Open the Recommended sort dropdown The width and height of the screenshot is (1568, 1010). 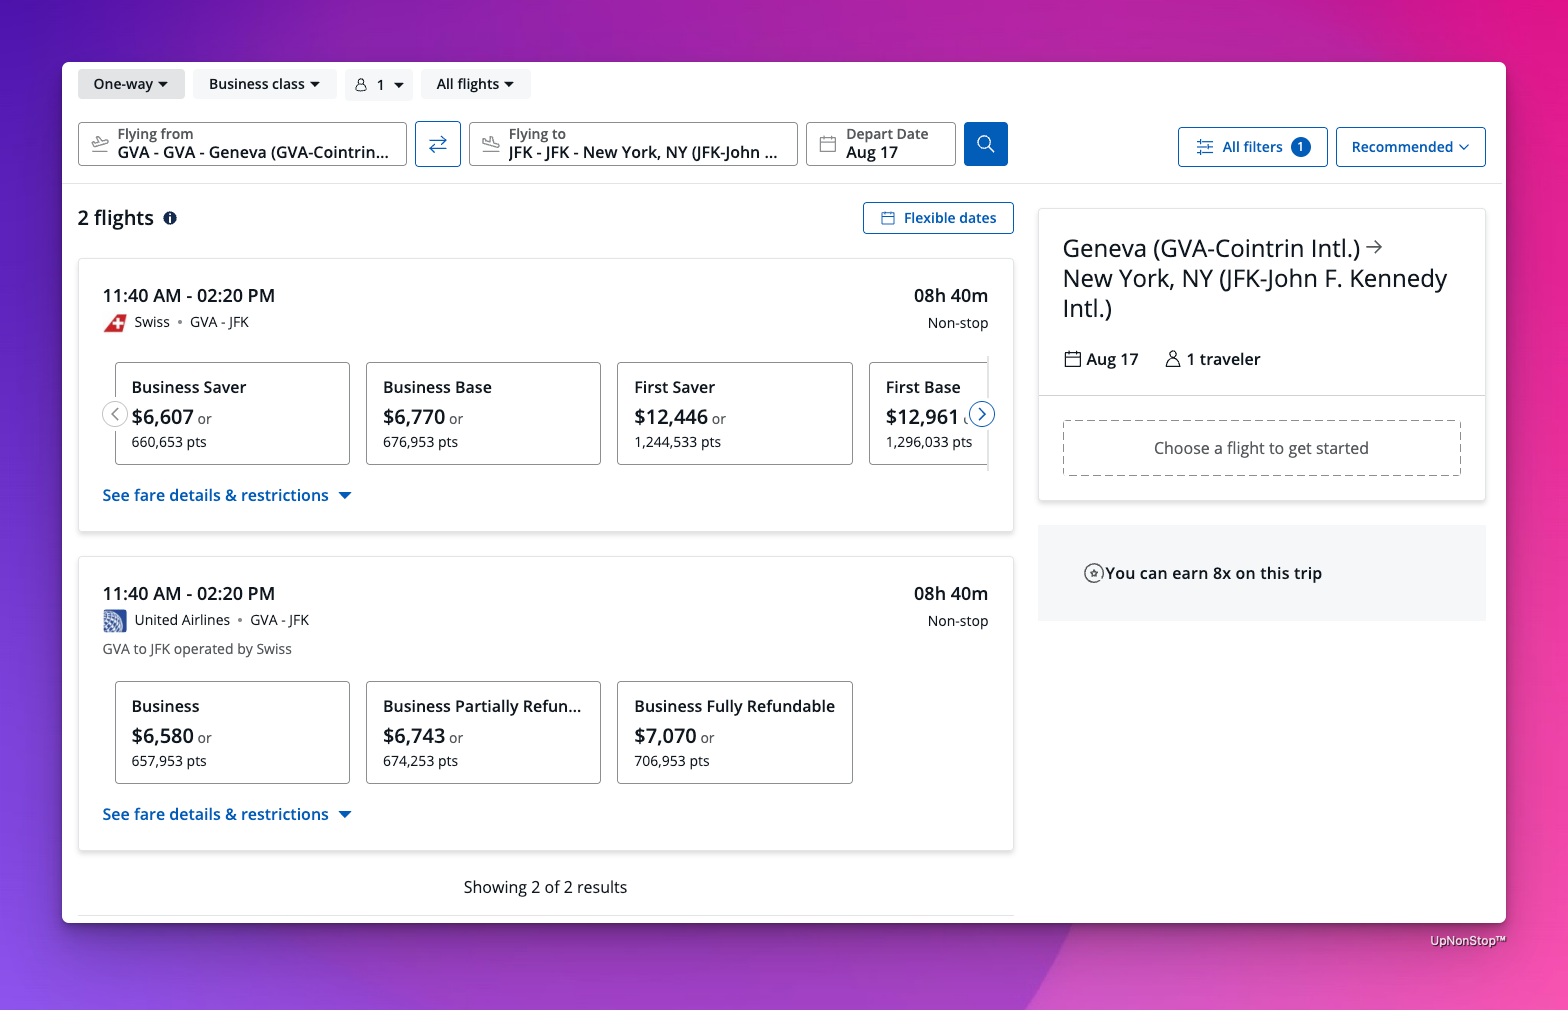coord(1410,147)
